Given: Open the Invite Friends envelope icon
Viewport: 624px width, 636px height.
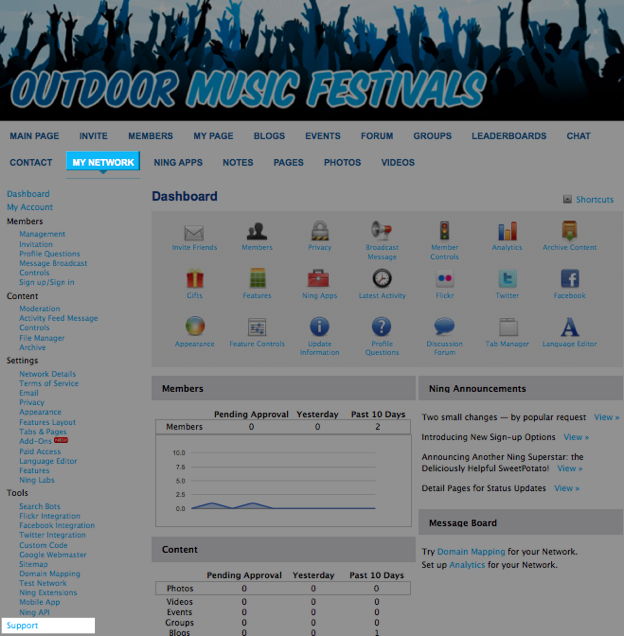Looking at the screenshot, I should click(194, 232).
